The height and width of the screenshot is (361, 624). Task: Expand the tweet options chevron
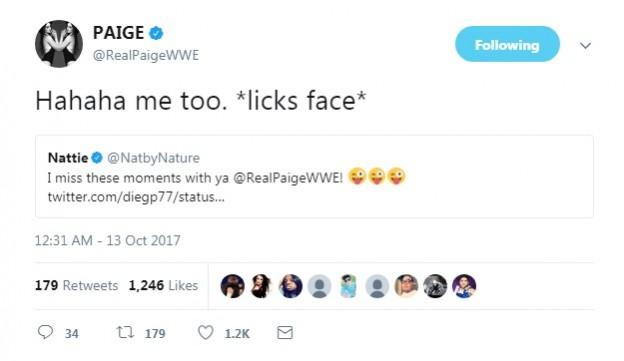point(585,45)
